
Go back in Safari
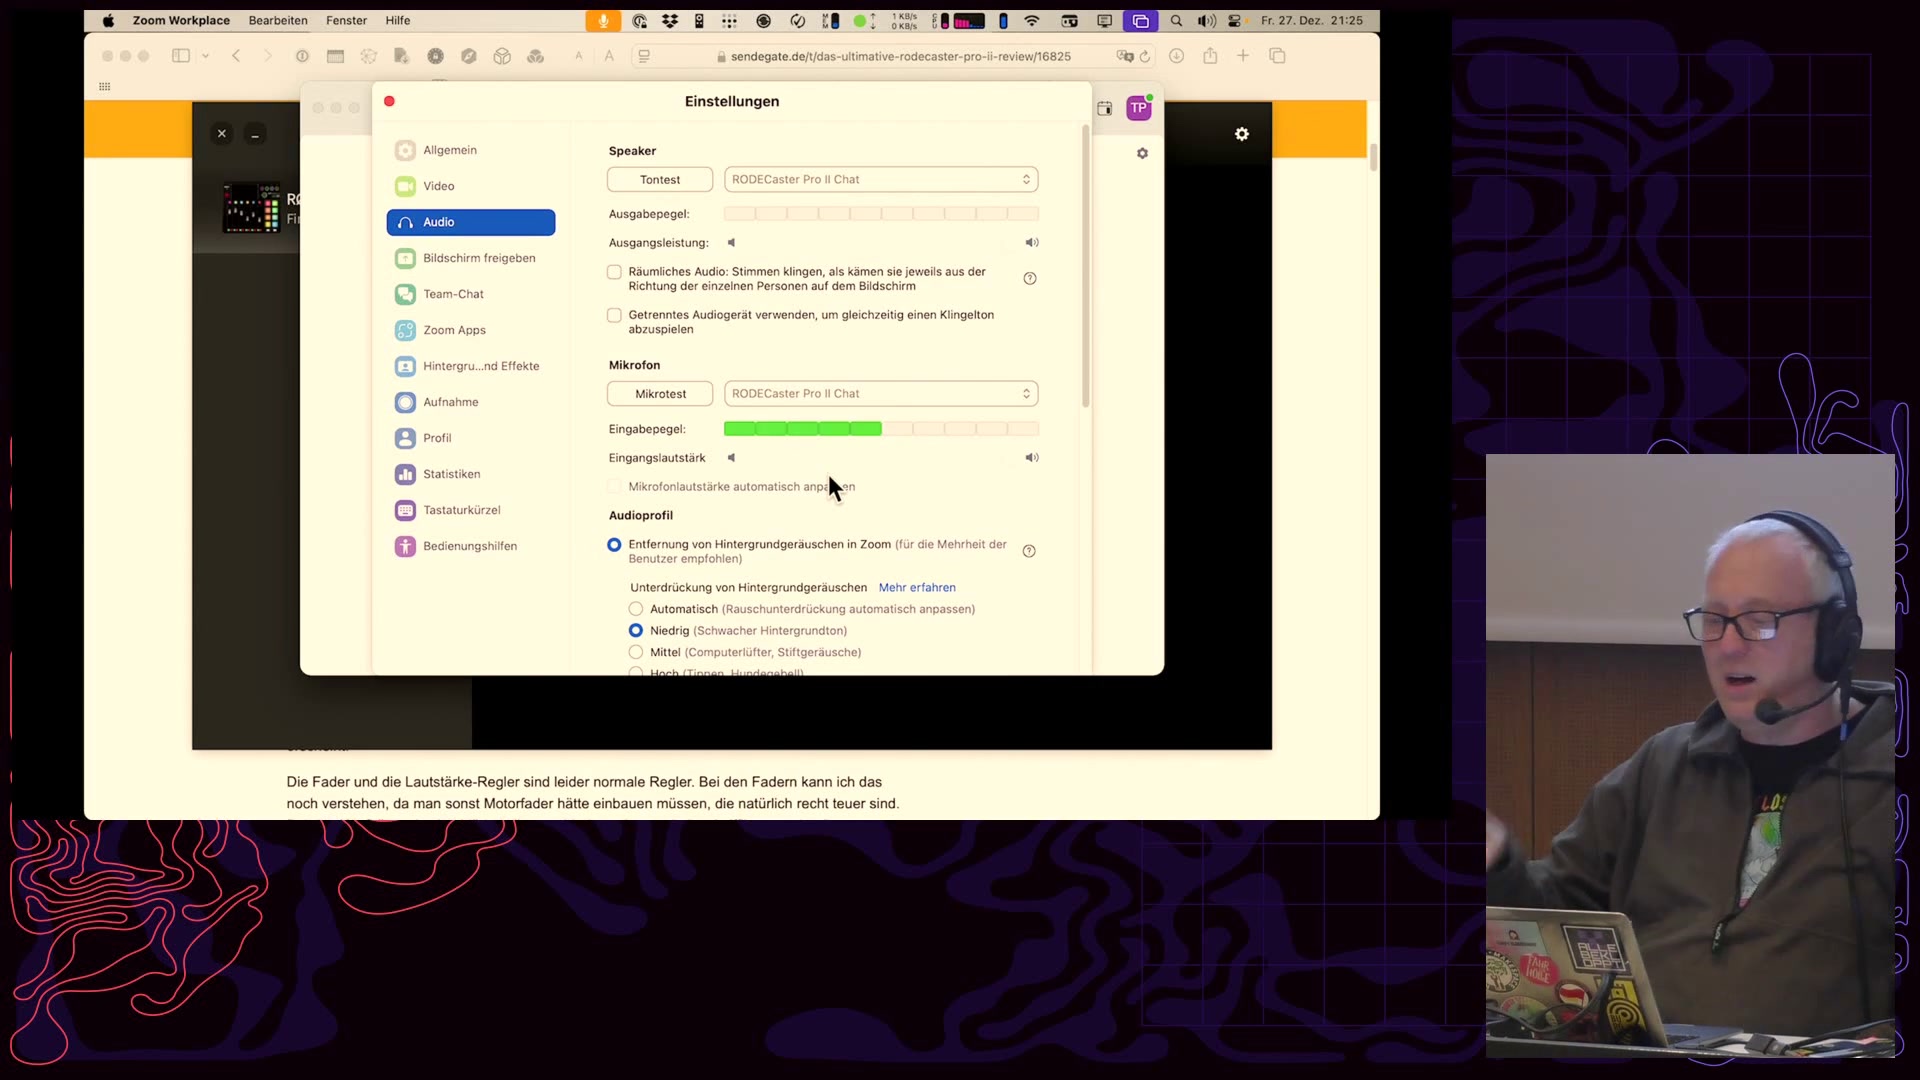coord(236,56)
